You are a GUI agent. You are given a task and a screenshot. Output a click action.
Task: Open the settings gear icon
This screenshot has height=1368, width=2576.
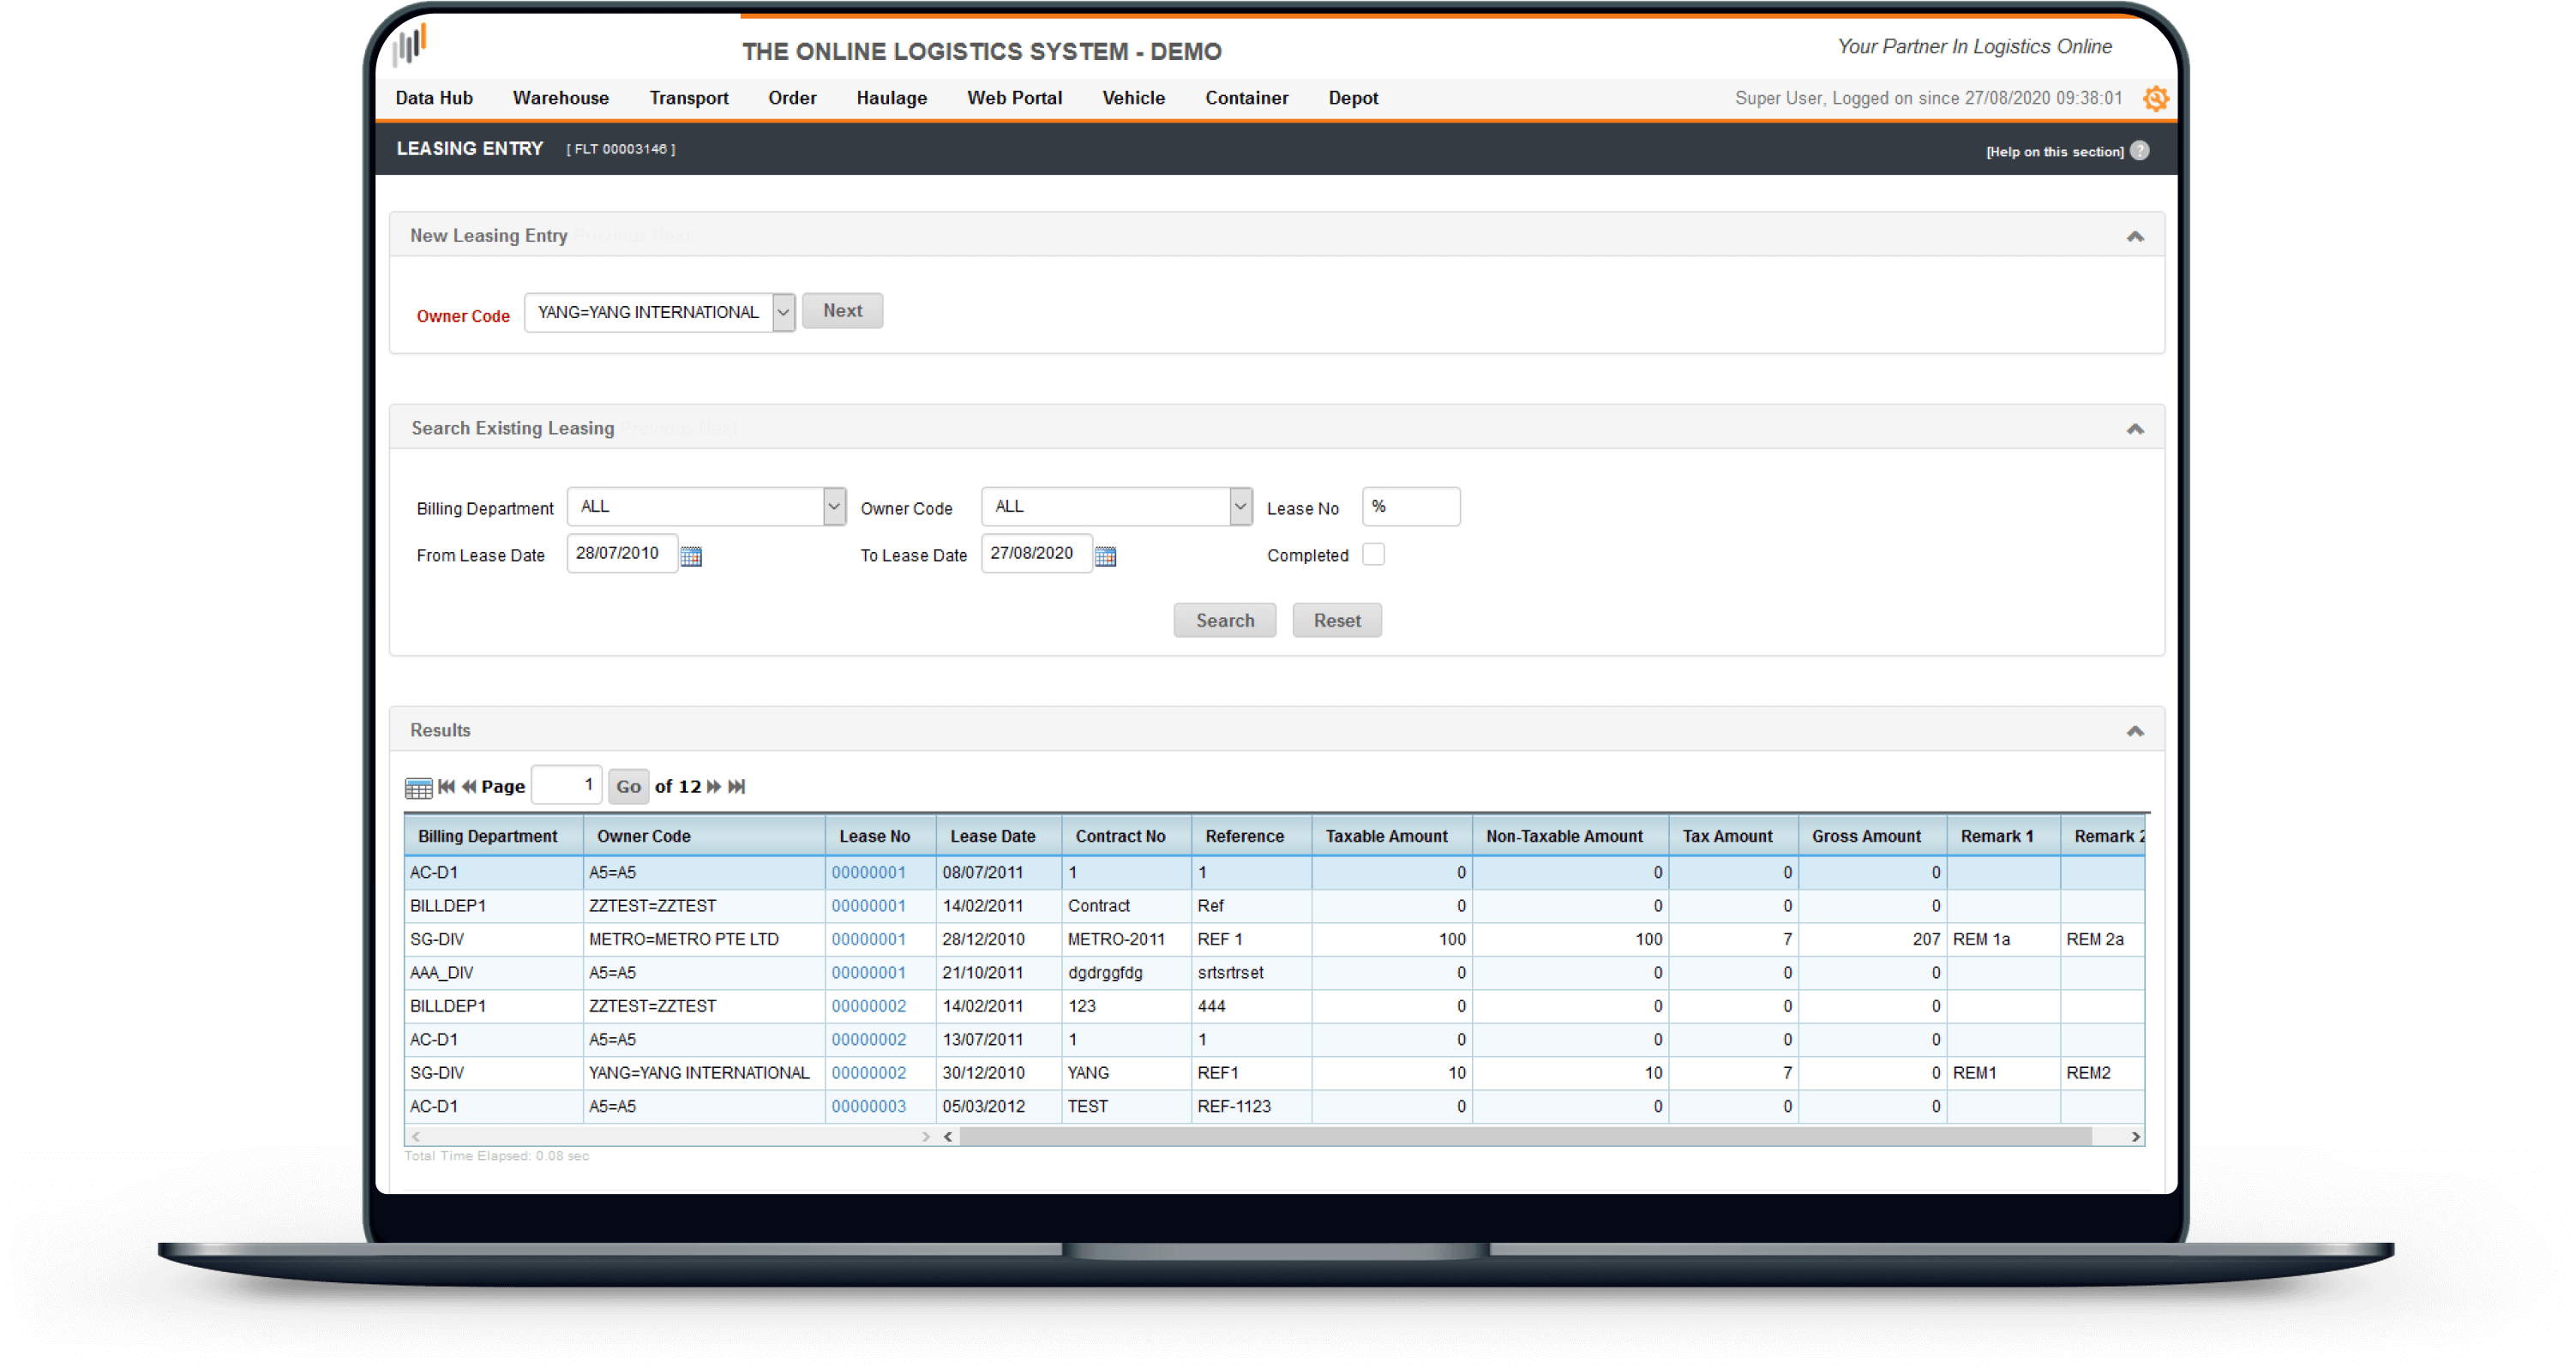[x=2156, y=98]
